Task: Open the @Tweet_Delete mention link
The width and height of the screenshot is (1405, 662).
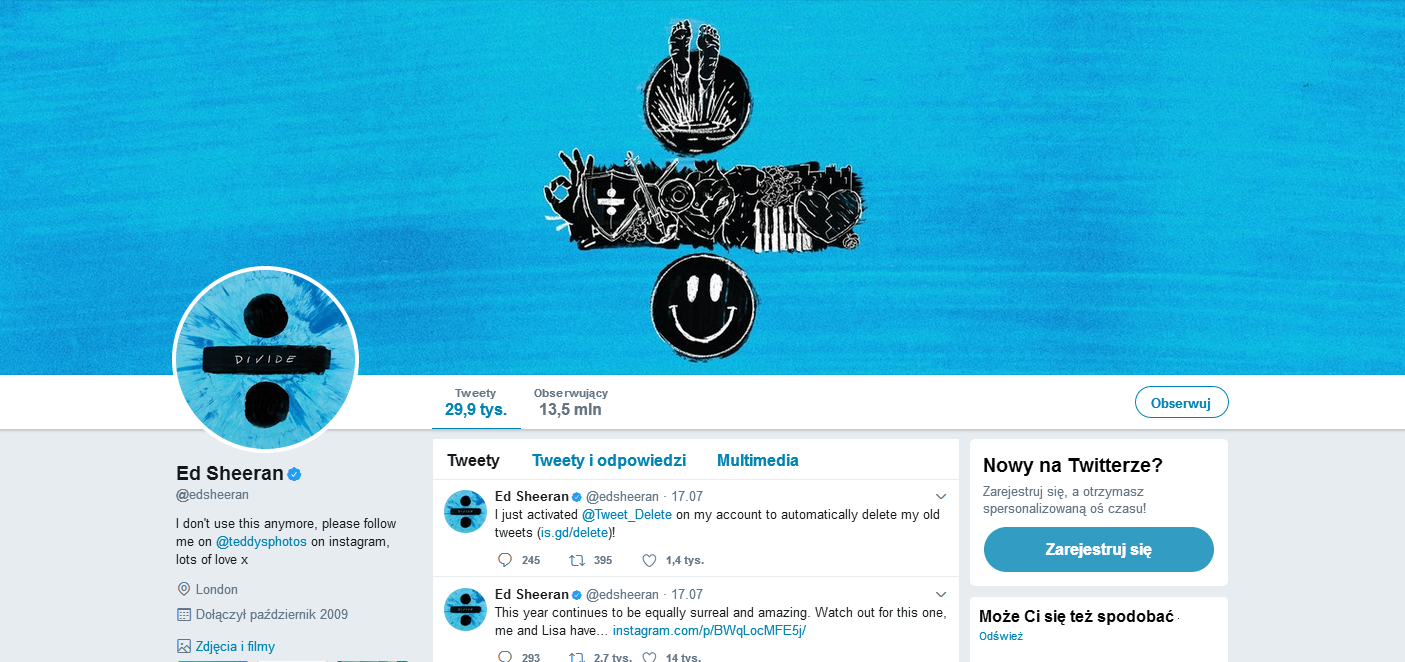Action: pyautogui.click(x=627, y=514)
